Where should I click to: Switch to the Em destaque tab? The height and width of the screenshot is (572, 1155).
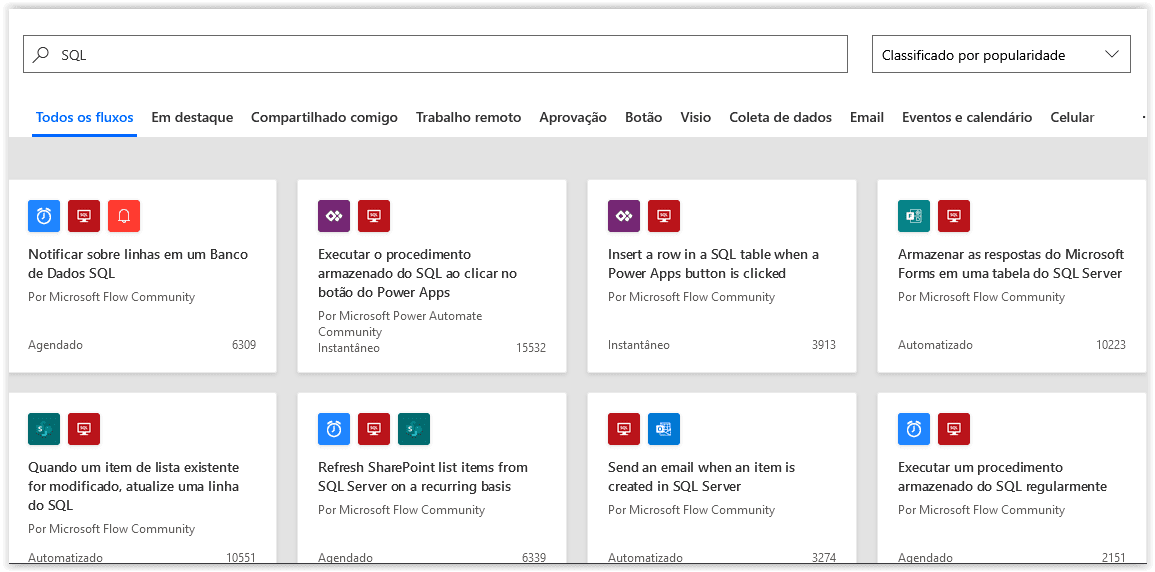tap(192, 117)
